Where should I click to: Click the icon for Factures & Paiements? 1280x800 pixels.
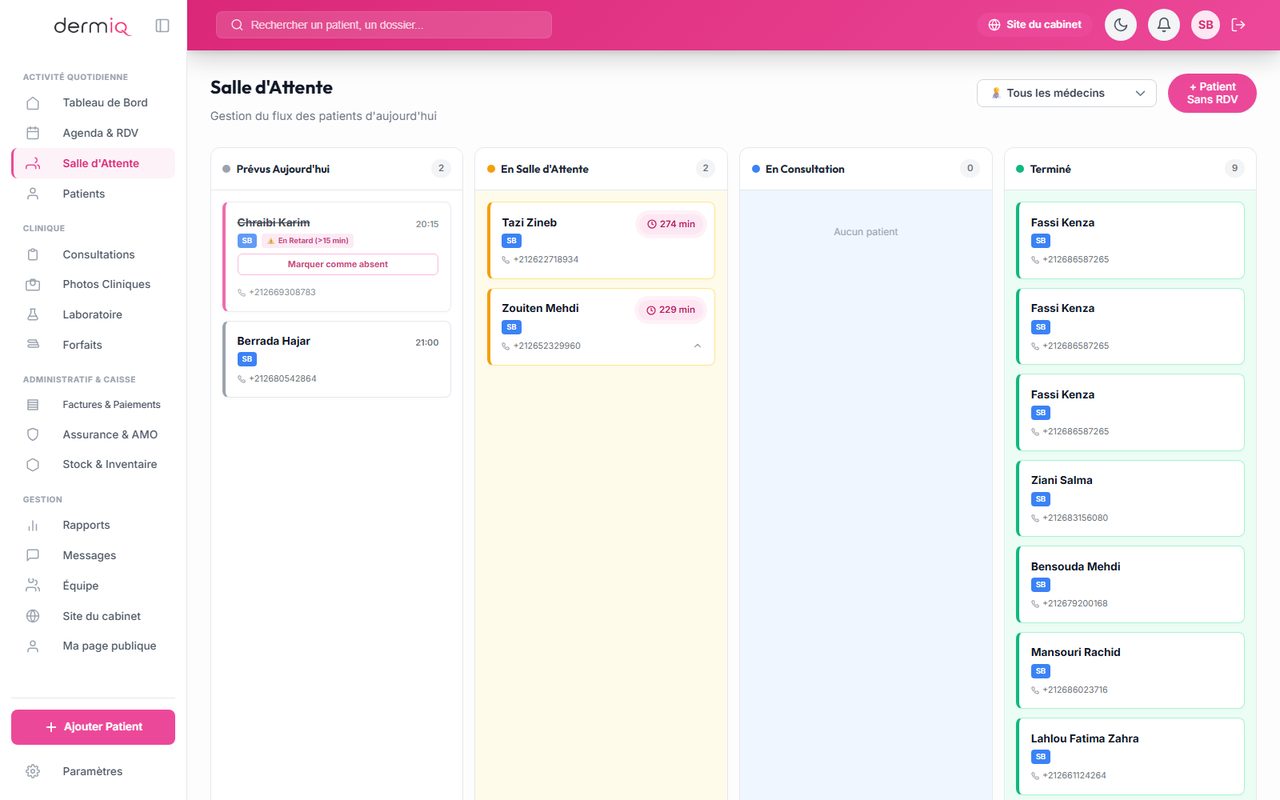click(33, 405)
